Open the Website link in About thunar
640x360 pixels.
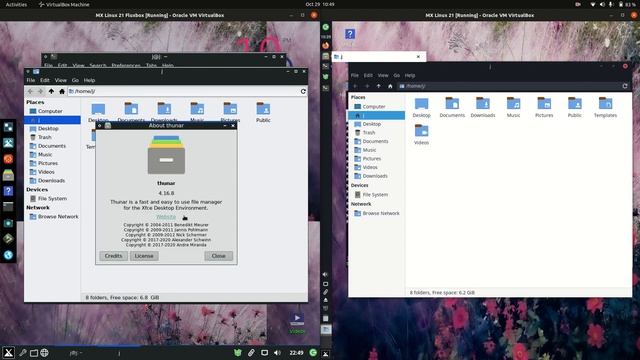[166, 217]
